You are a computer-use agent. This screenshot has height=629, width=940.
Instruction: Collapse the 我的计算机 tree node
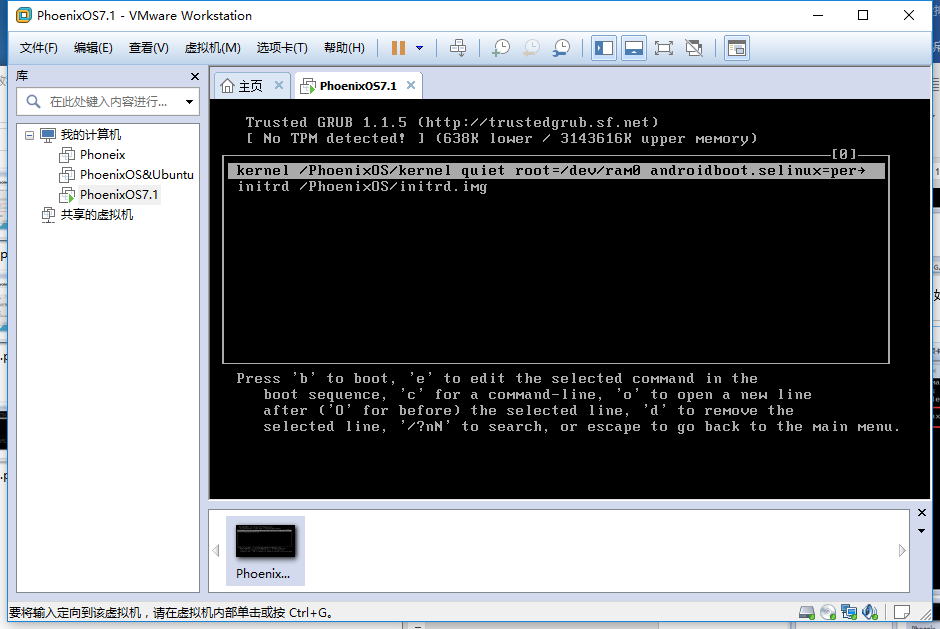pyautogui.click(x=29, y=136)
